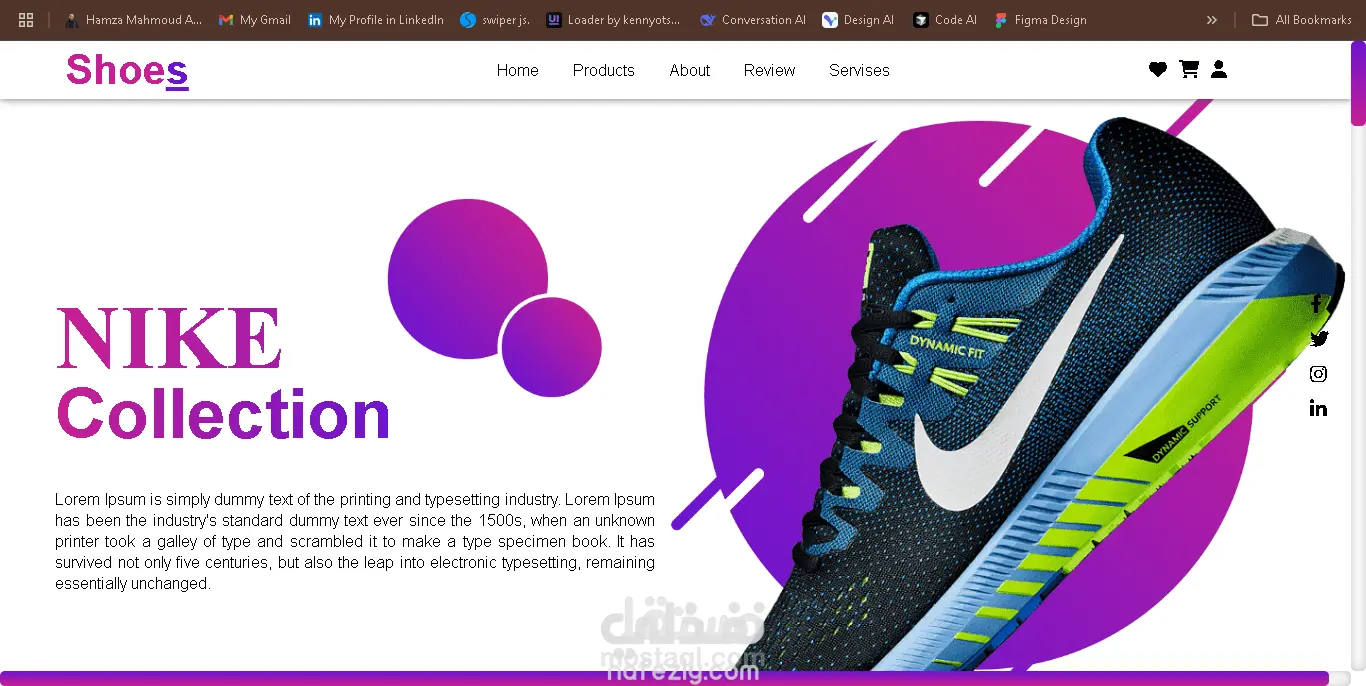The image size is (1366, 686).
Task: Open Loader by kennyots bookmark
Action: click(614, 20)
